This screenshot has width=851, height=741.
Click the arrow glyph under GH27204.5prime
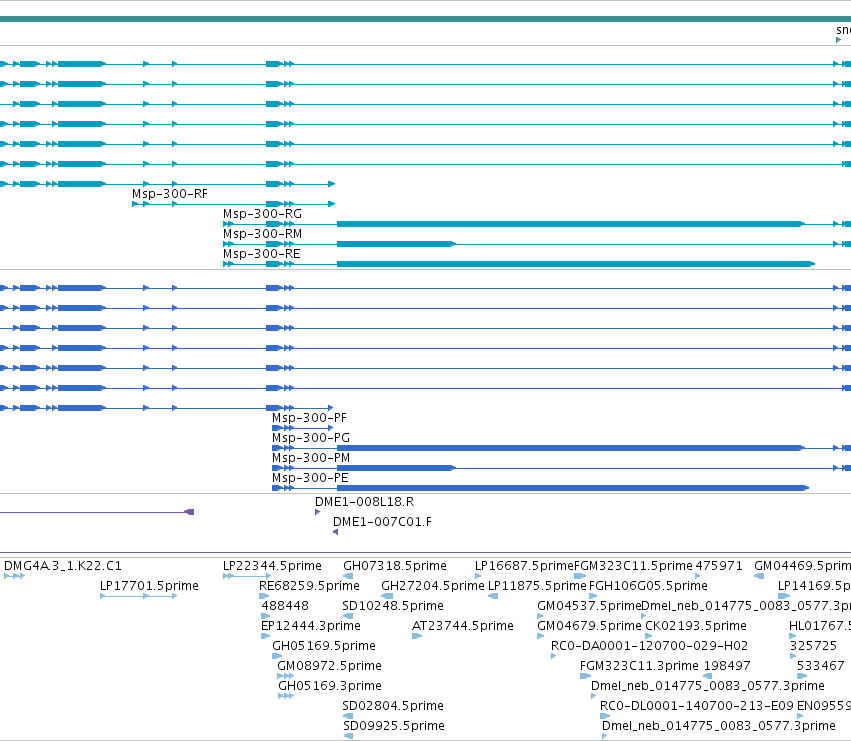tap(388, 596)
